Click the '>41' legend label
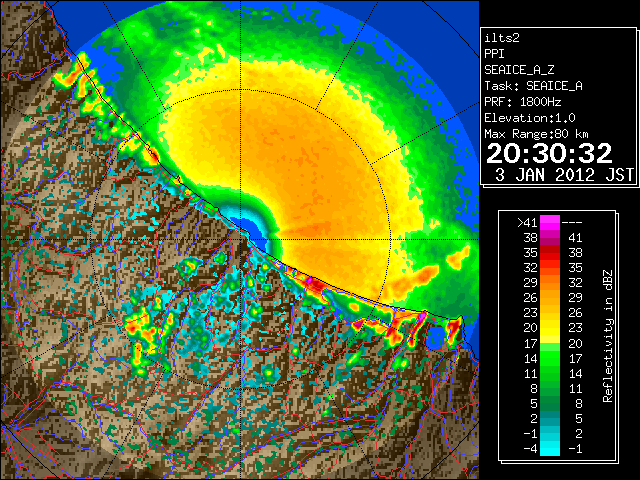 pos(527,223)
